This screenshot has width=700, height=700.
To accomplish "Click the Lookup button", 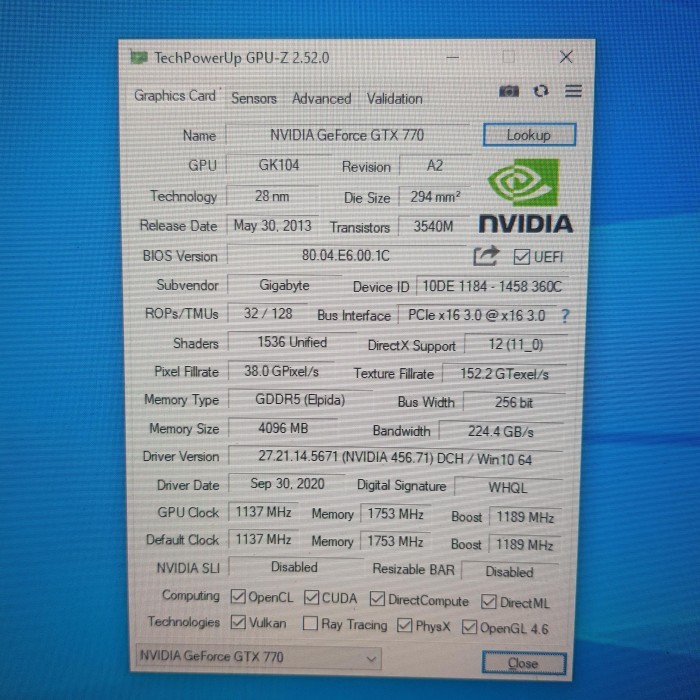I will [x=529, y=135].
